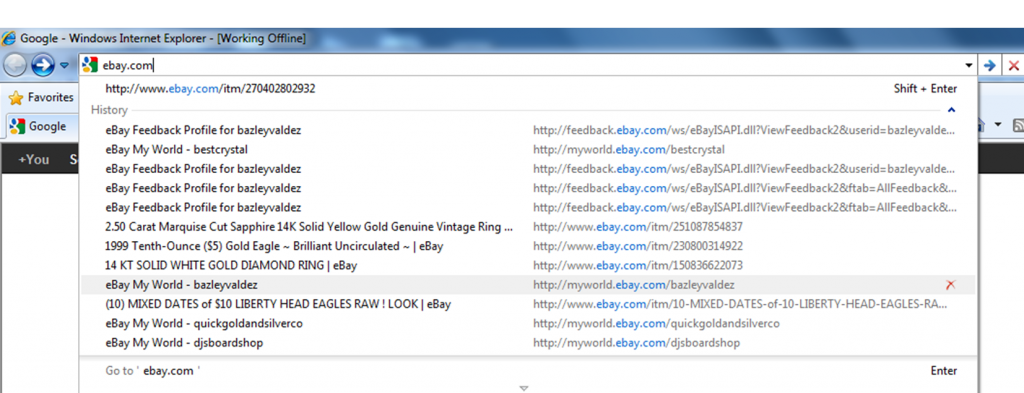The image size is (1024, 393).
Task: Open the Home button dropdown arrow on command bar
Action: 998,125
